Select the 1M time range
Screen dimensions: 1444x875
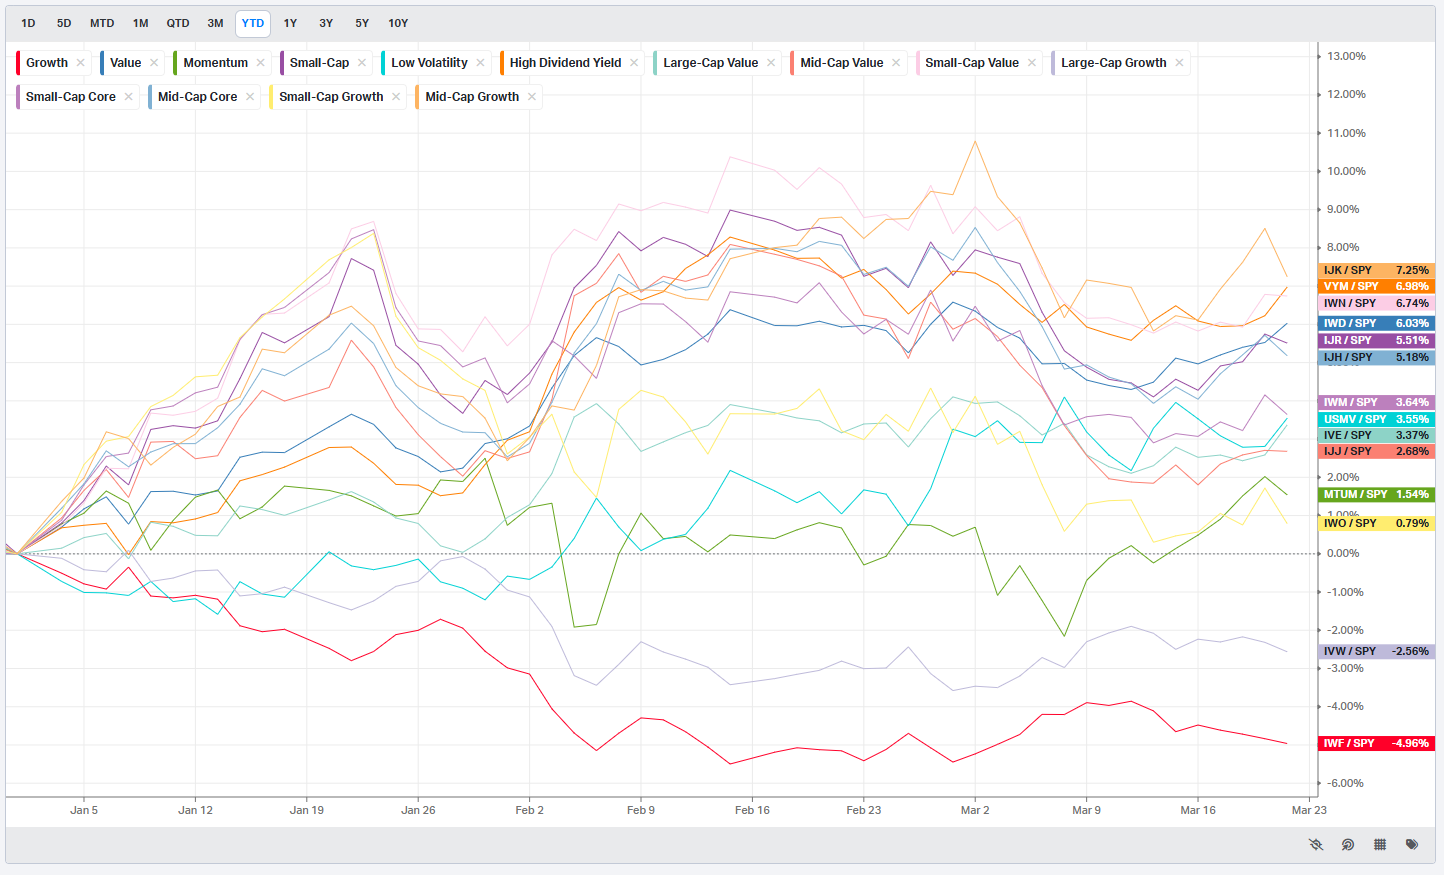pyautogui.click(x=140, y=23)
